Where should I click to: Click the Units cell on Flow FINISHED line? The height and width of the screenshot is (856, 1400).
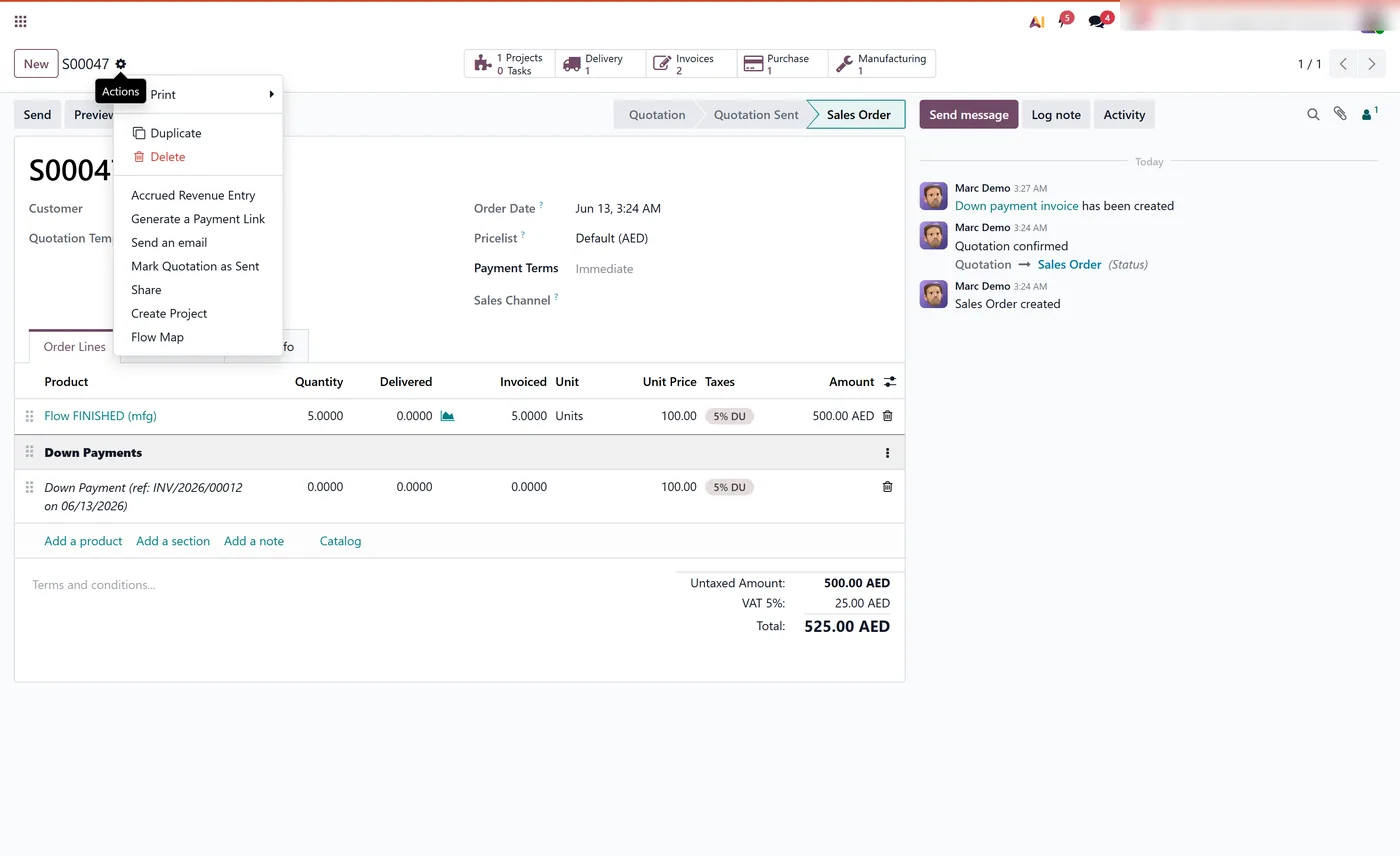[569, 416]
